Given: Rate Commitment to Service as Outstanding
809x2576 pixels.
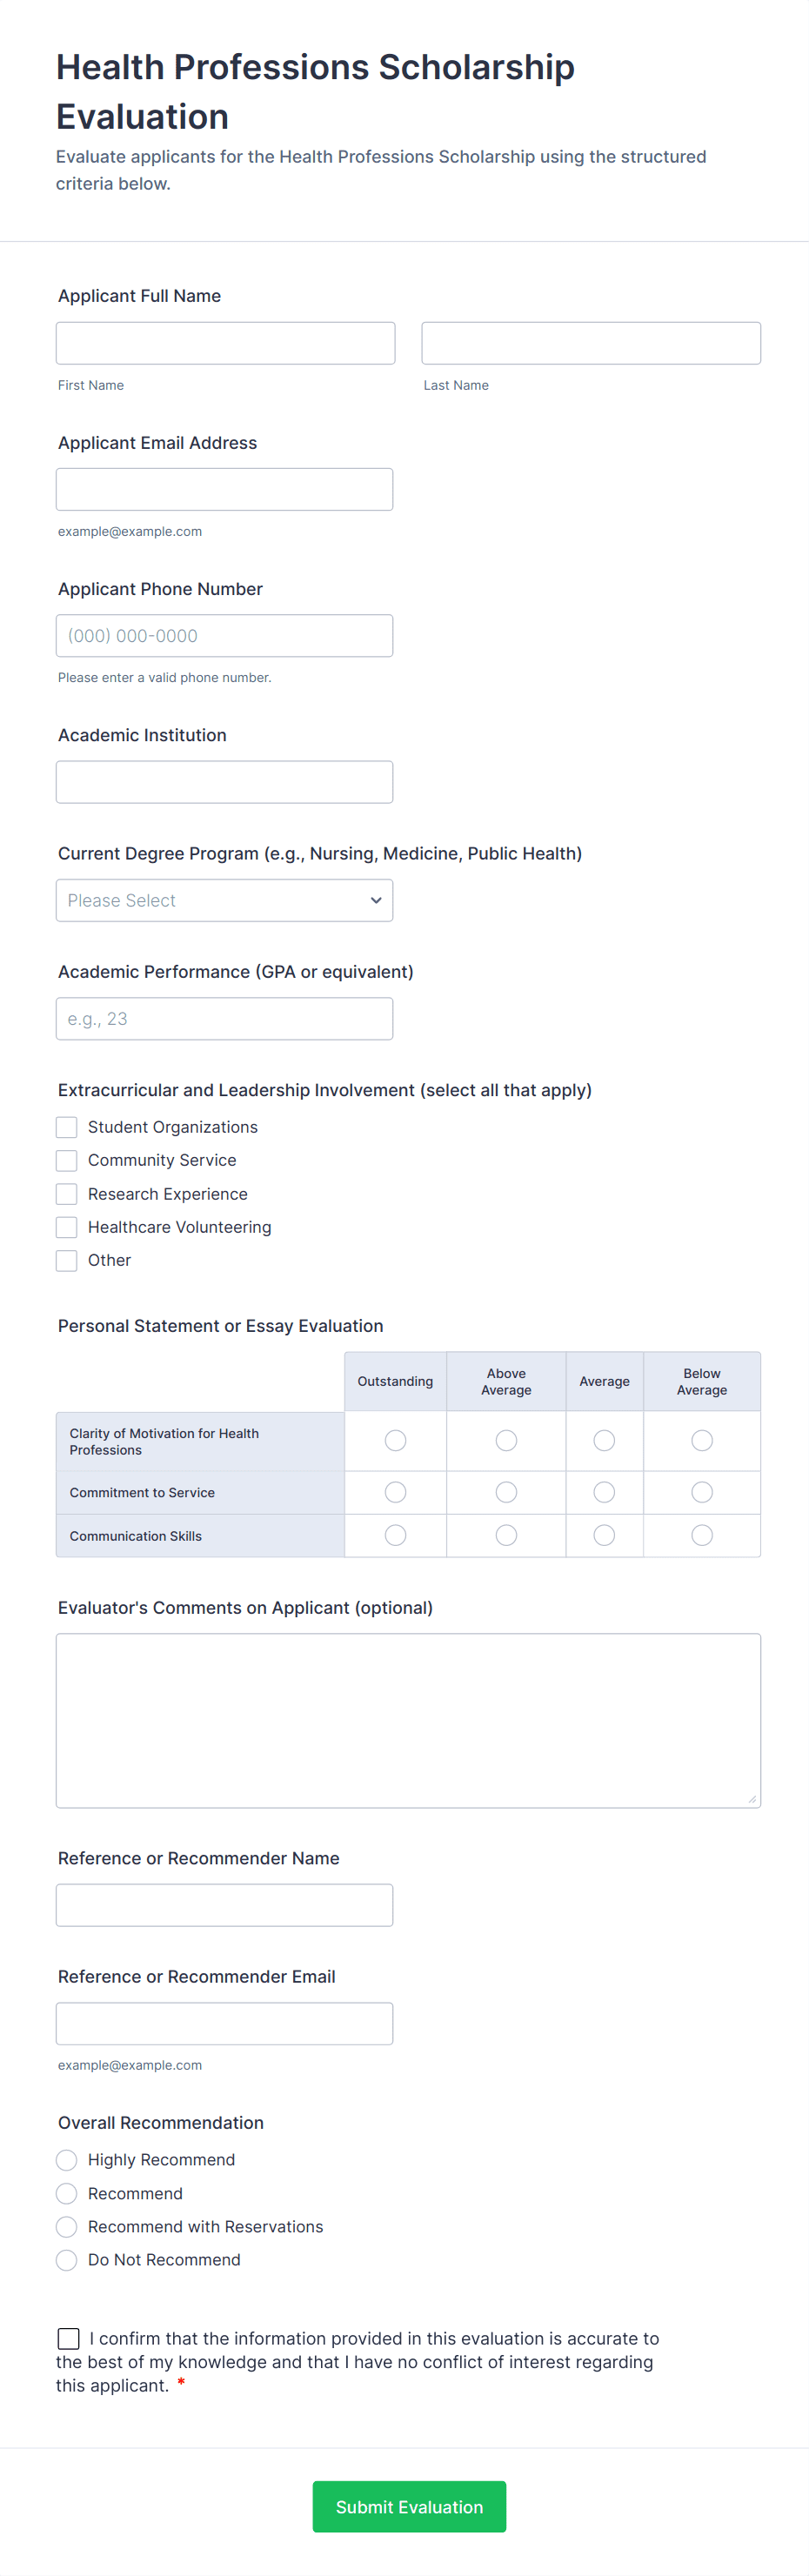Looking at the screenshot, I should 396,1492.
